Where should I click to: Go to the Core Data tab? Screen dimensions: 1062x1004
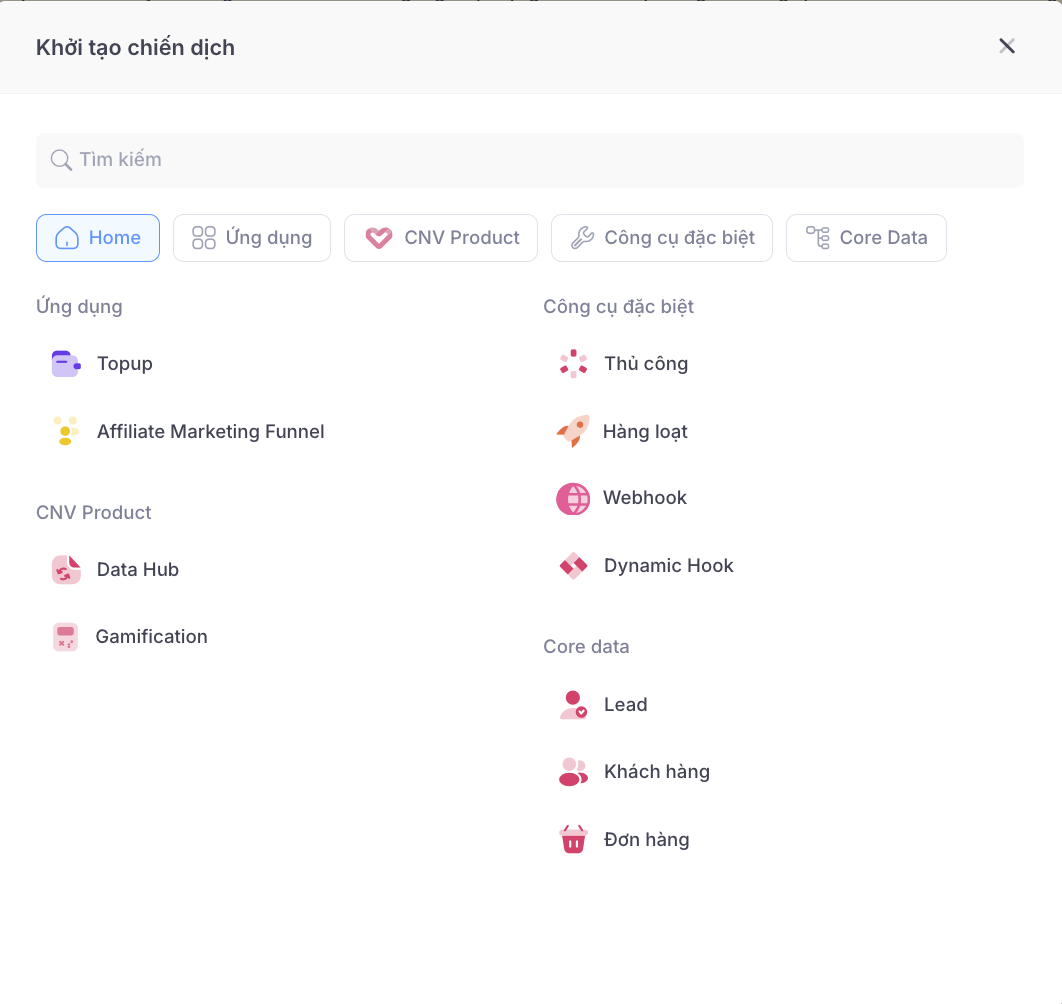(x=866, y=238)
